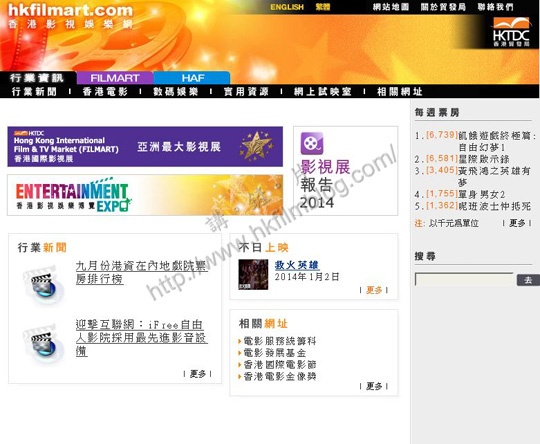The image size is (540, 444).
Task: Open box office entry 饑餓遊戲終極篇
Action: (497, 141)
